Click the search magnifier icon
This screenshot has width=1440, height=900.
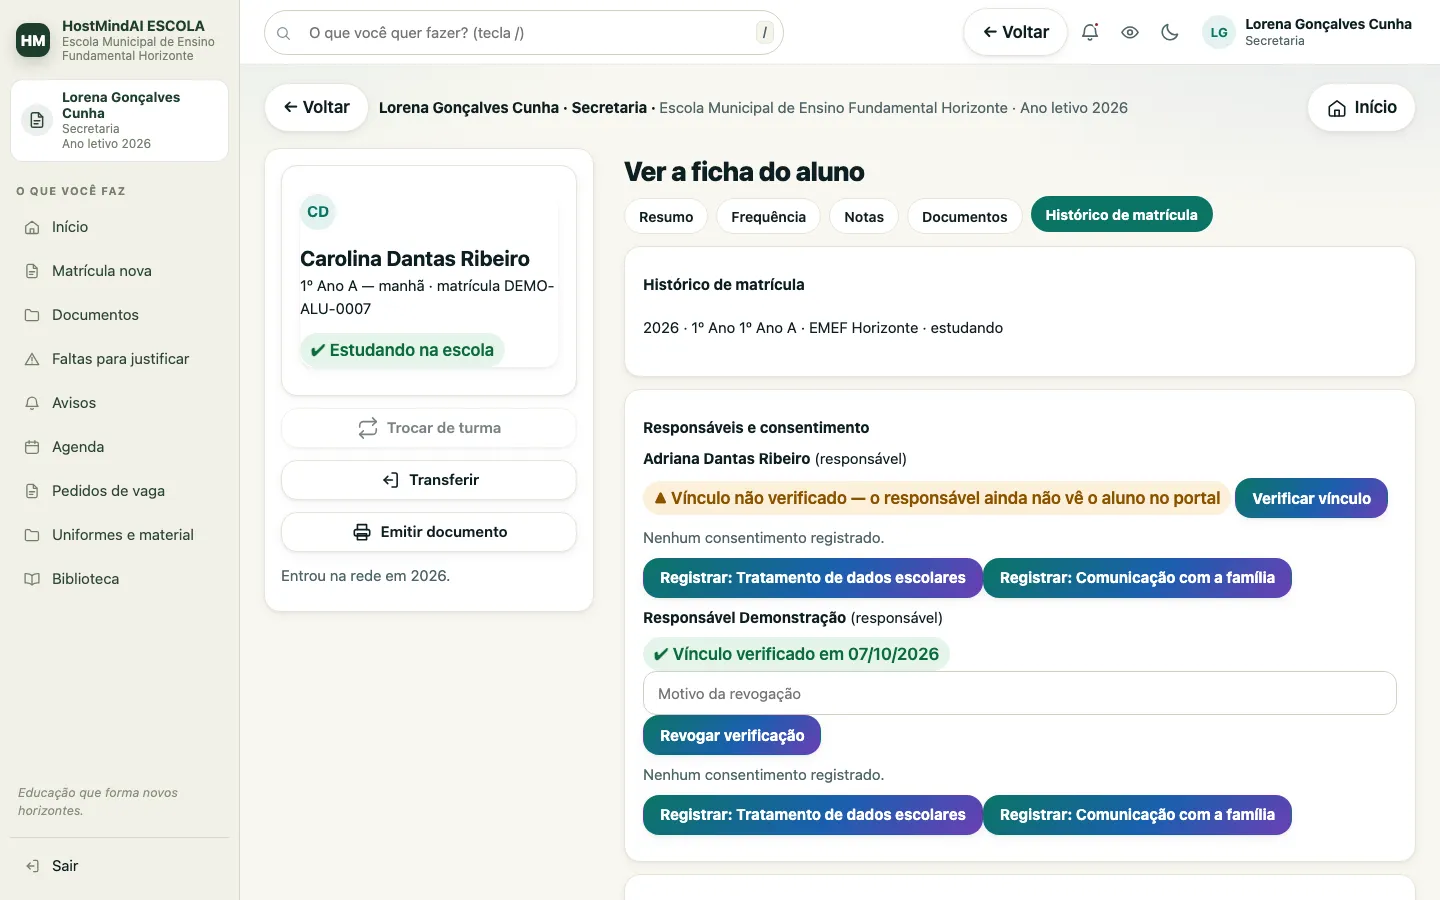point(284,33)
